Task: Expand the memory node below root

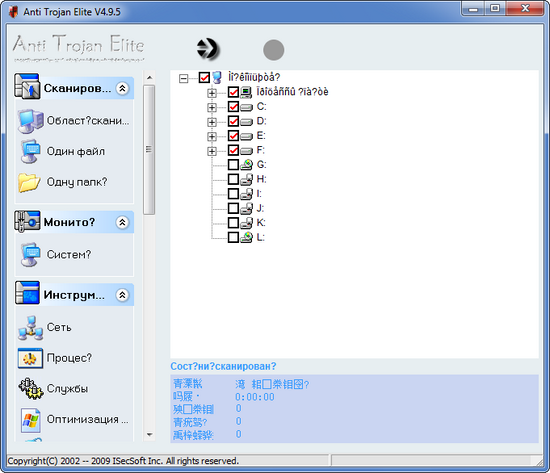Action: point(212,93)
